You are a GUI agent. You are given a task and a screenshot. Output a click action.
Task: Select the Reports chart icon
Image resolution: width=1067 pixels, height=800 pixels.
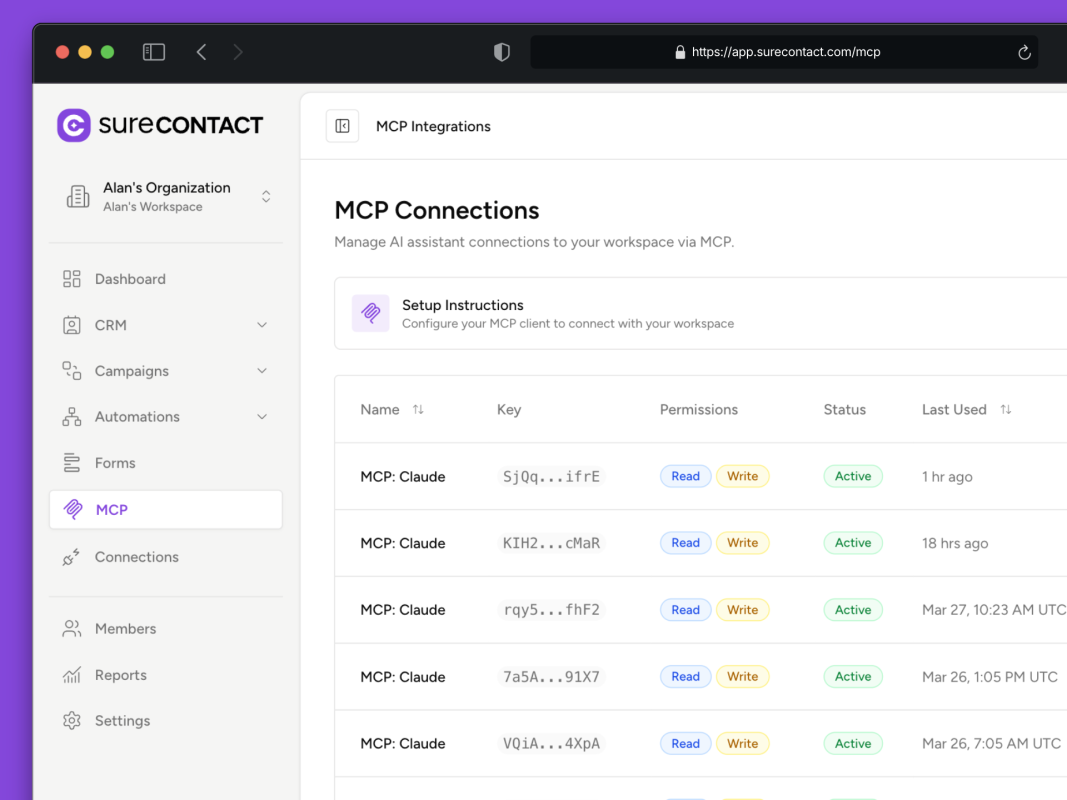pyautogui.click(x=71, y=674)
